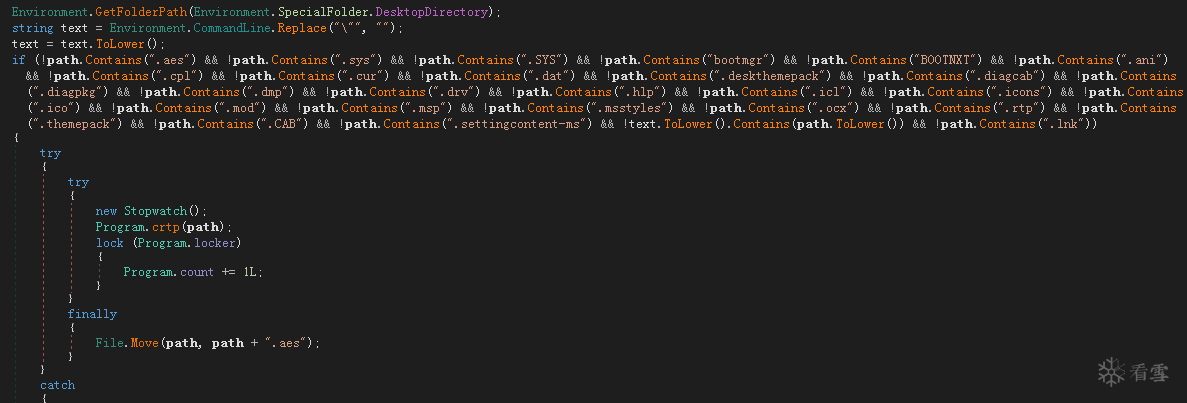Select the Stopwatch class name
Screen dimensions: 1187x403
(155, 211)
